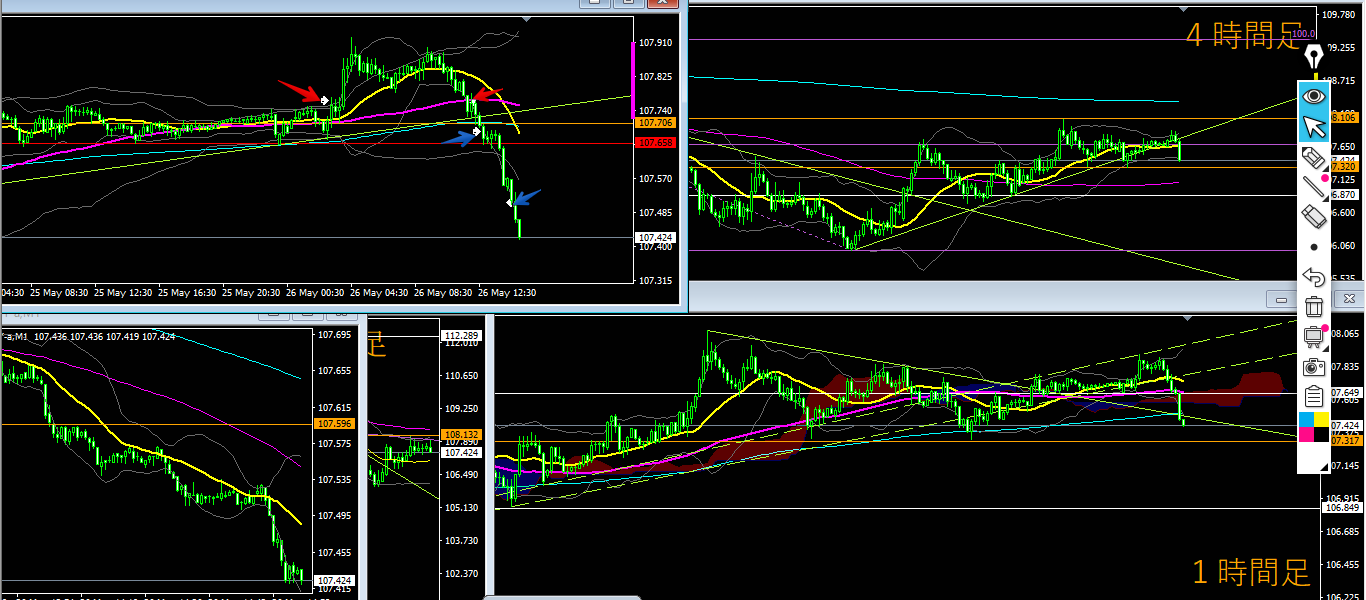
Task: Click the orange 107.596 price label in M1 chart
Action: pyautogui.click(x=335, y=424)
